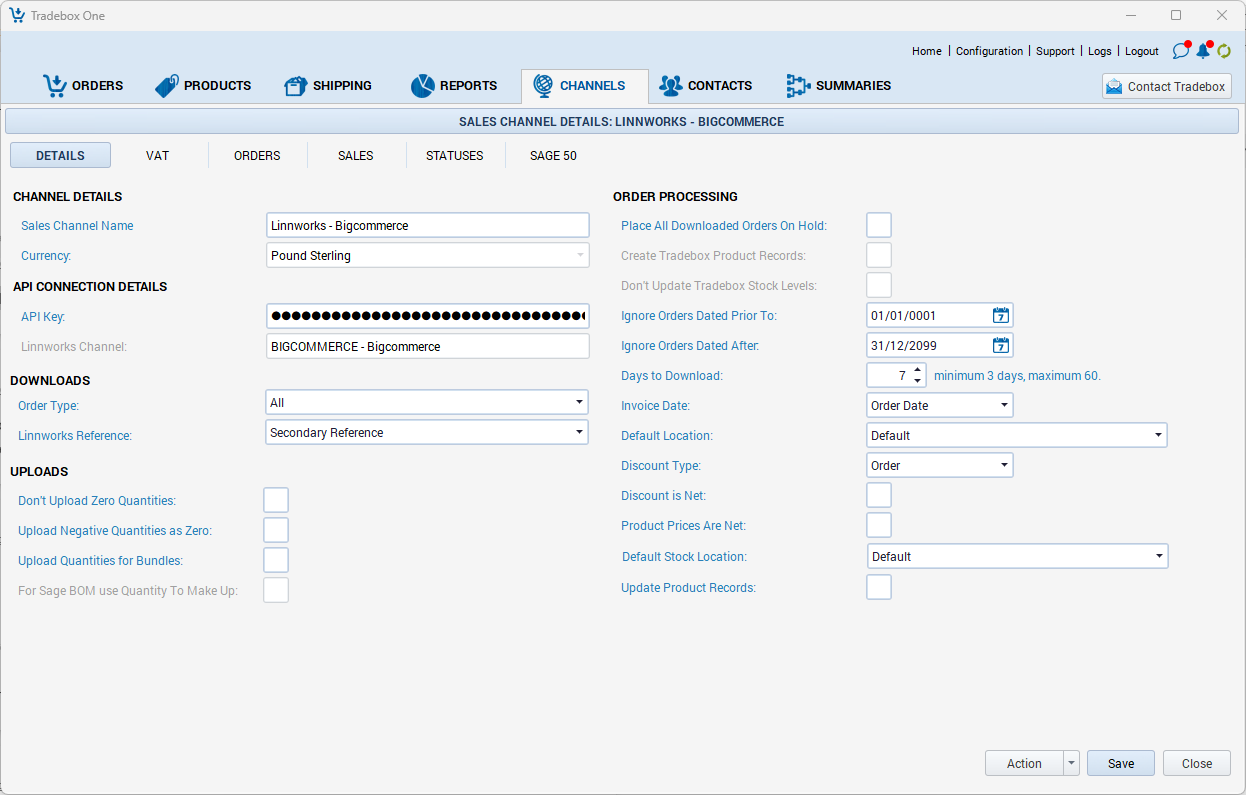This screenshot has width=1246, height=795.
Task: Open calendar for Ignore Orders Dated Prior To
Action: 1000,316
